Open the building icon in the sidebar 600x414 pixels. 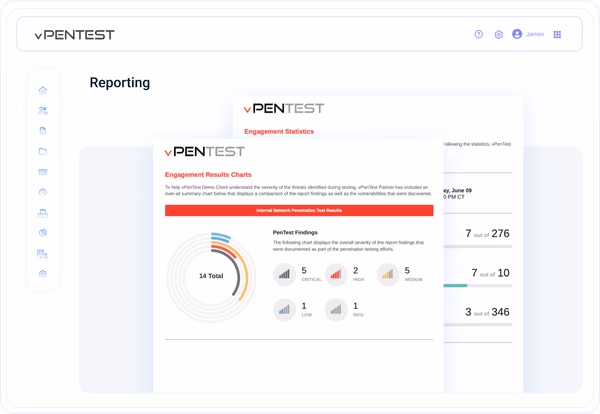pyautogui.click(x=43, y=254)
